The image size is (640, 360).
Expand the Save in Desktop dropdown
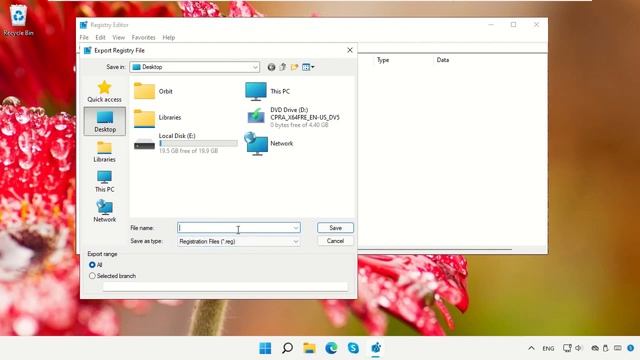point(255,67)
